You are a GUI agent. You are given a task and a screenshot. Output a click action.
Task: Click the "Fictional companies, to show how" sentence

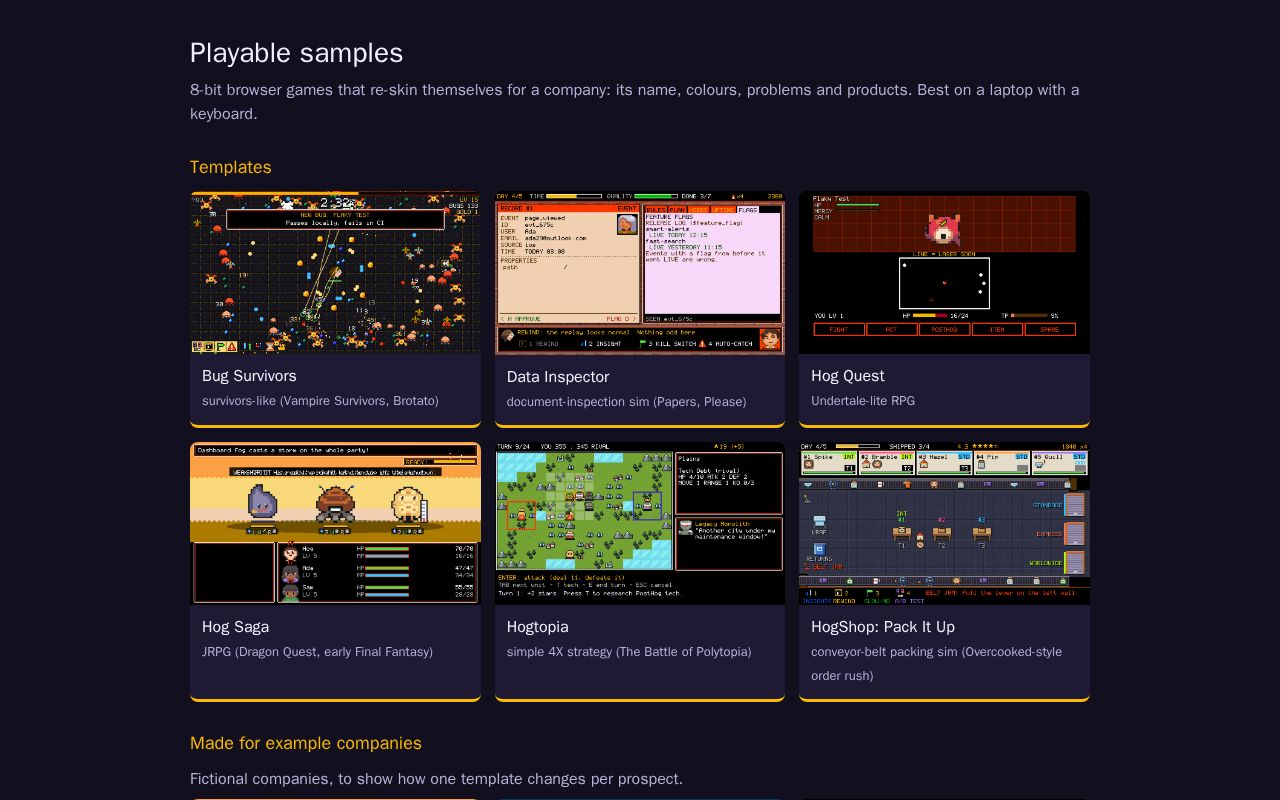point(436,779)
